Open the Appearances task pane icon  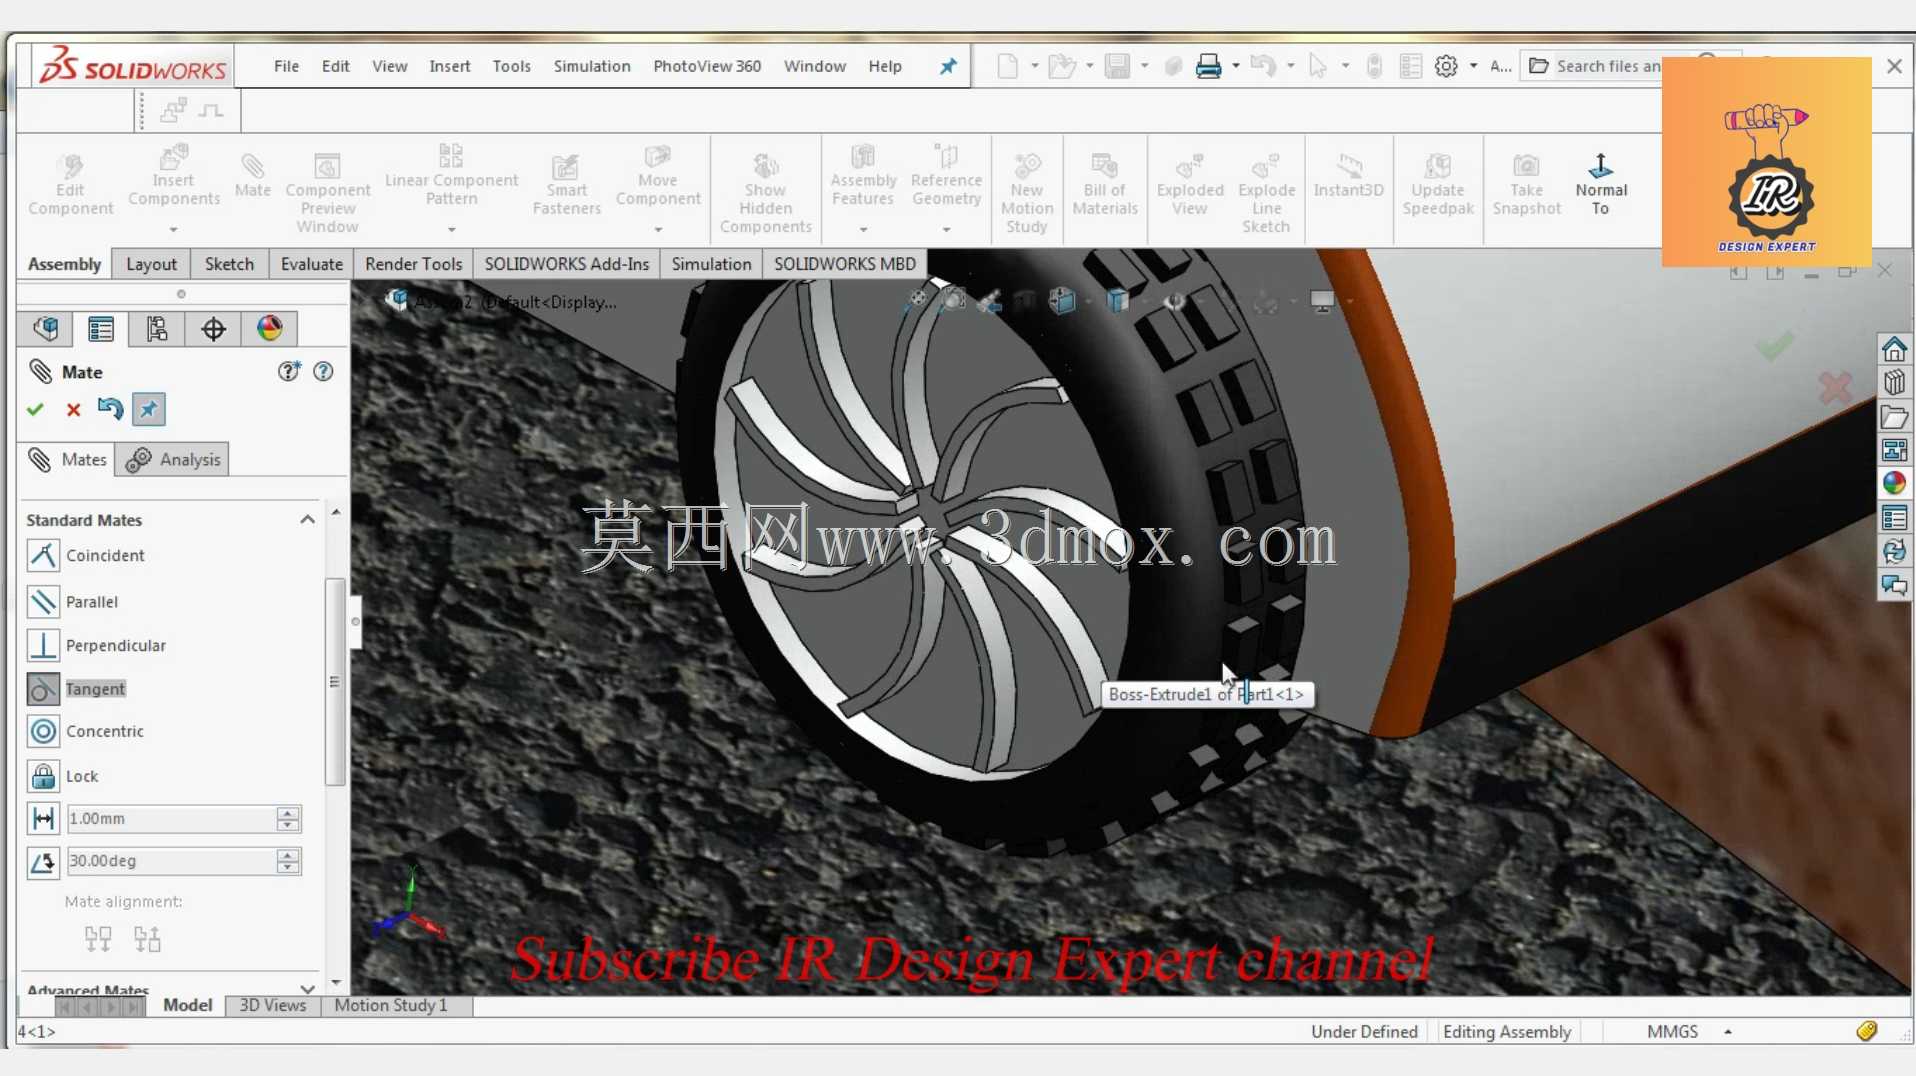pyautogui.click(x=1894, y=484)
